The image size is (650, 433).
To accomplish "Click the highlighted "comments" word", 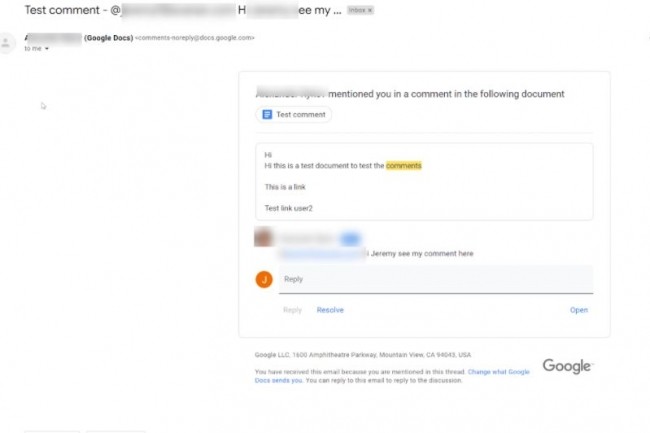I will click(403, 166).
